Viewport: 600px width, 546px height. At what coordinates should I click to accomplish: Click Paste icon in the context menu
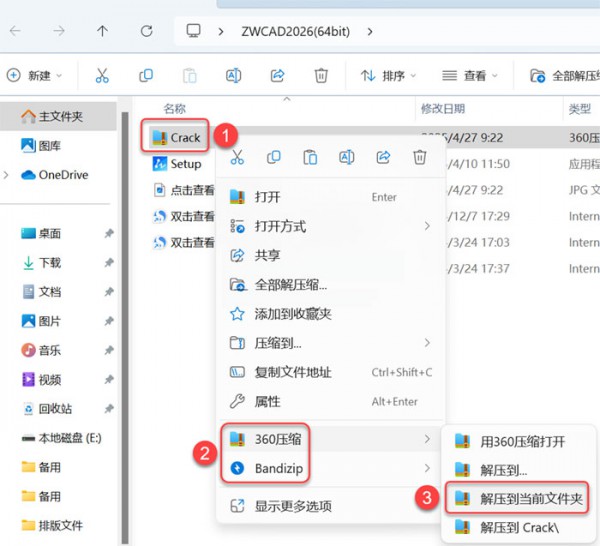point(310,157)
